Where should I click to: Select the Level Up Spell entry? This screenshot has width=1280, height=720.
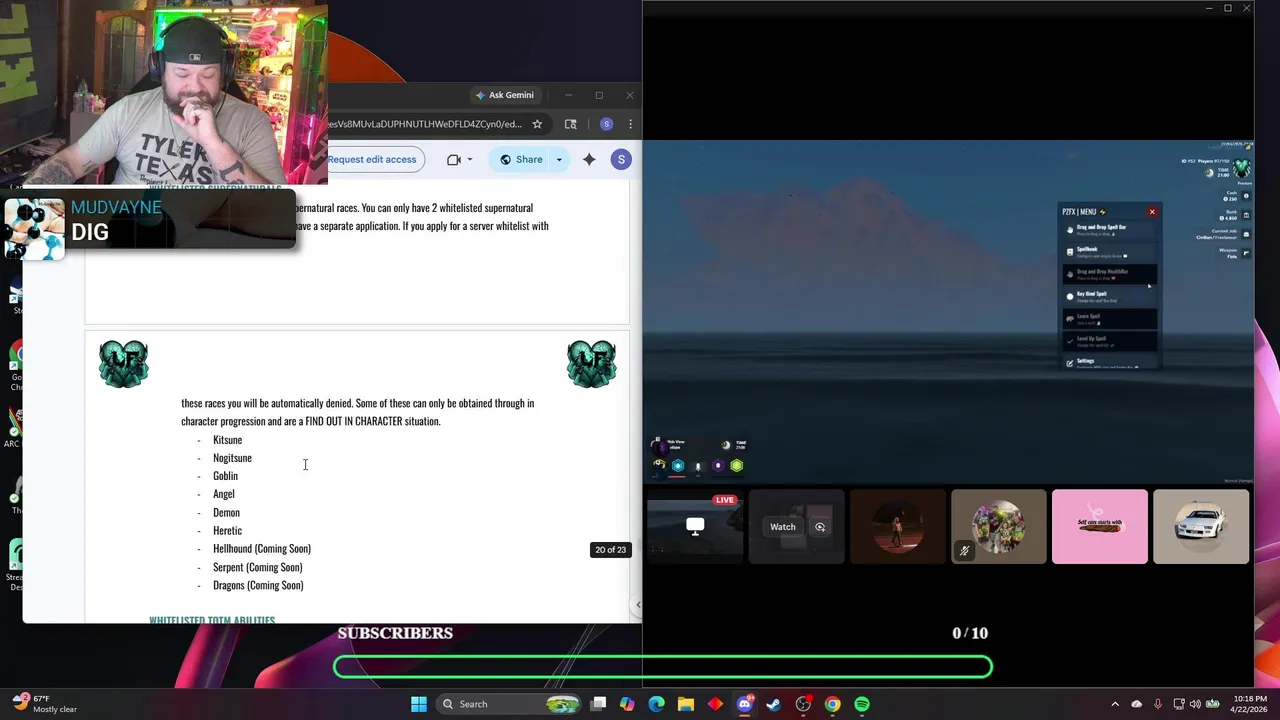[x=1108, y=341]
